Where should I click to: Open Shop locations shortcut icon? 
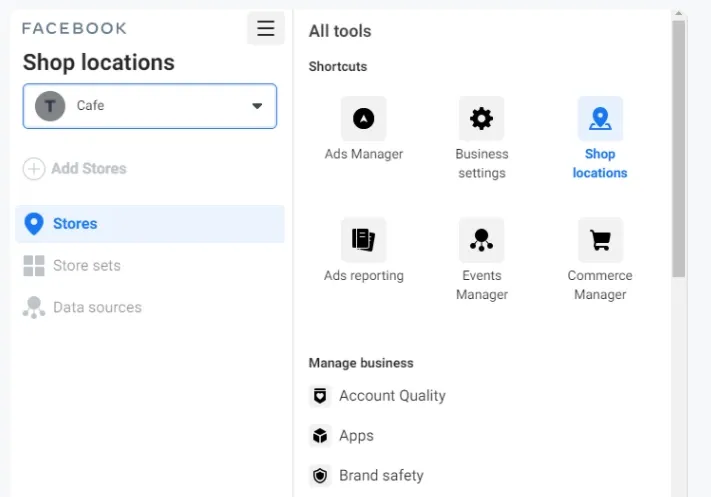[600, 119]
